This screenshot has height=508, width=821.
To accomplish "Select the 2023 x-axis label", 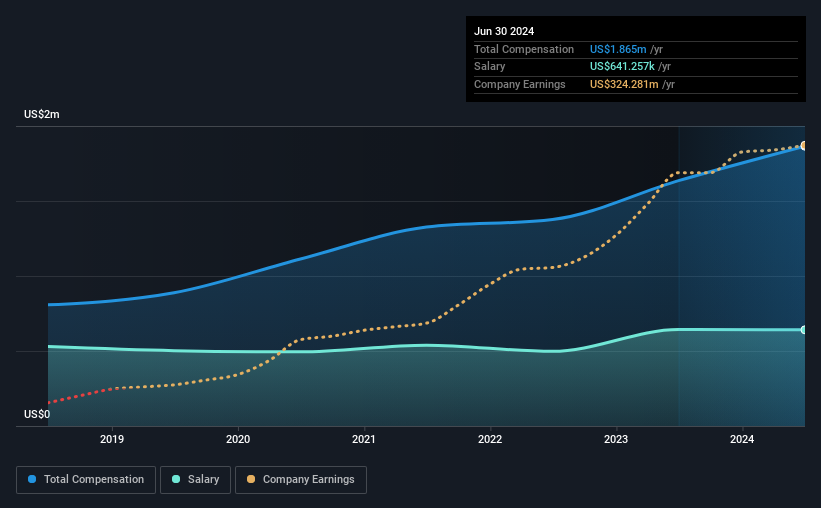I will [x=616, y=439].
